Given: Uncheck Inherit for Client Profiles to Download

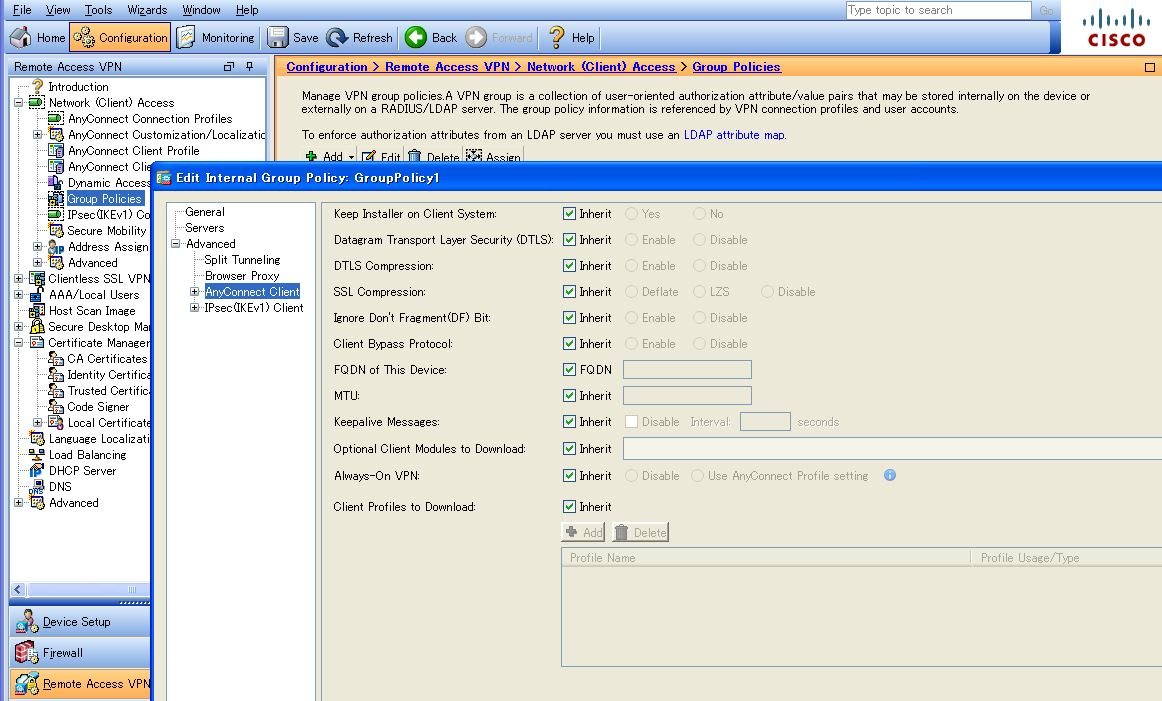Looking at the screenshot, I should point(569,506).
